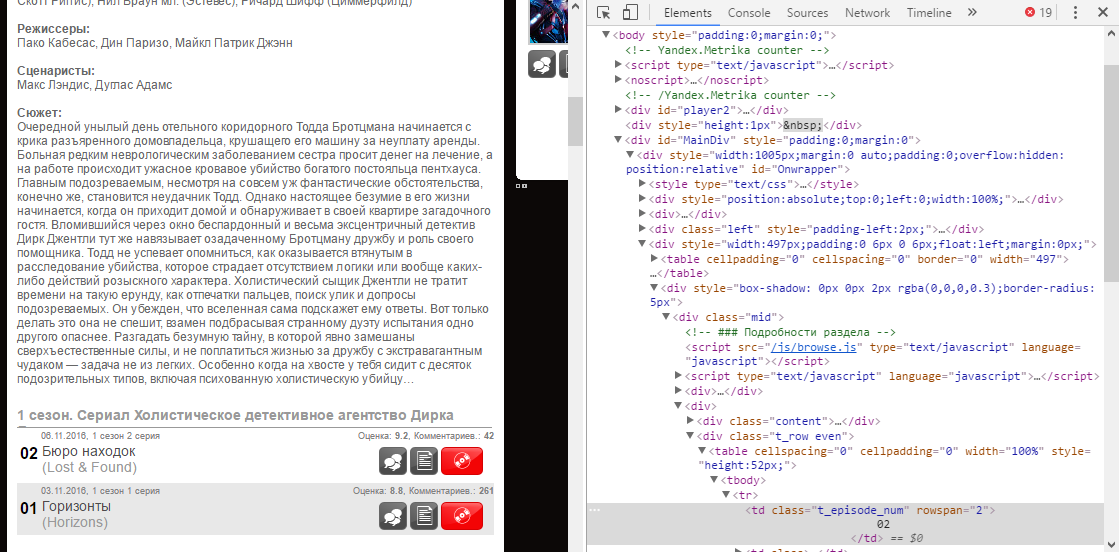1119x552 pixels.
Task: Open the Network tab
Action: [867, 13]
